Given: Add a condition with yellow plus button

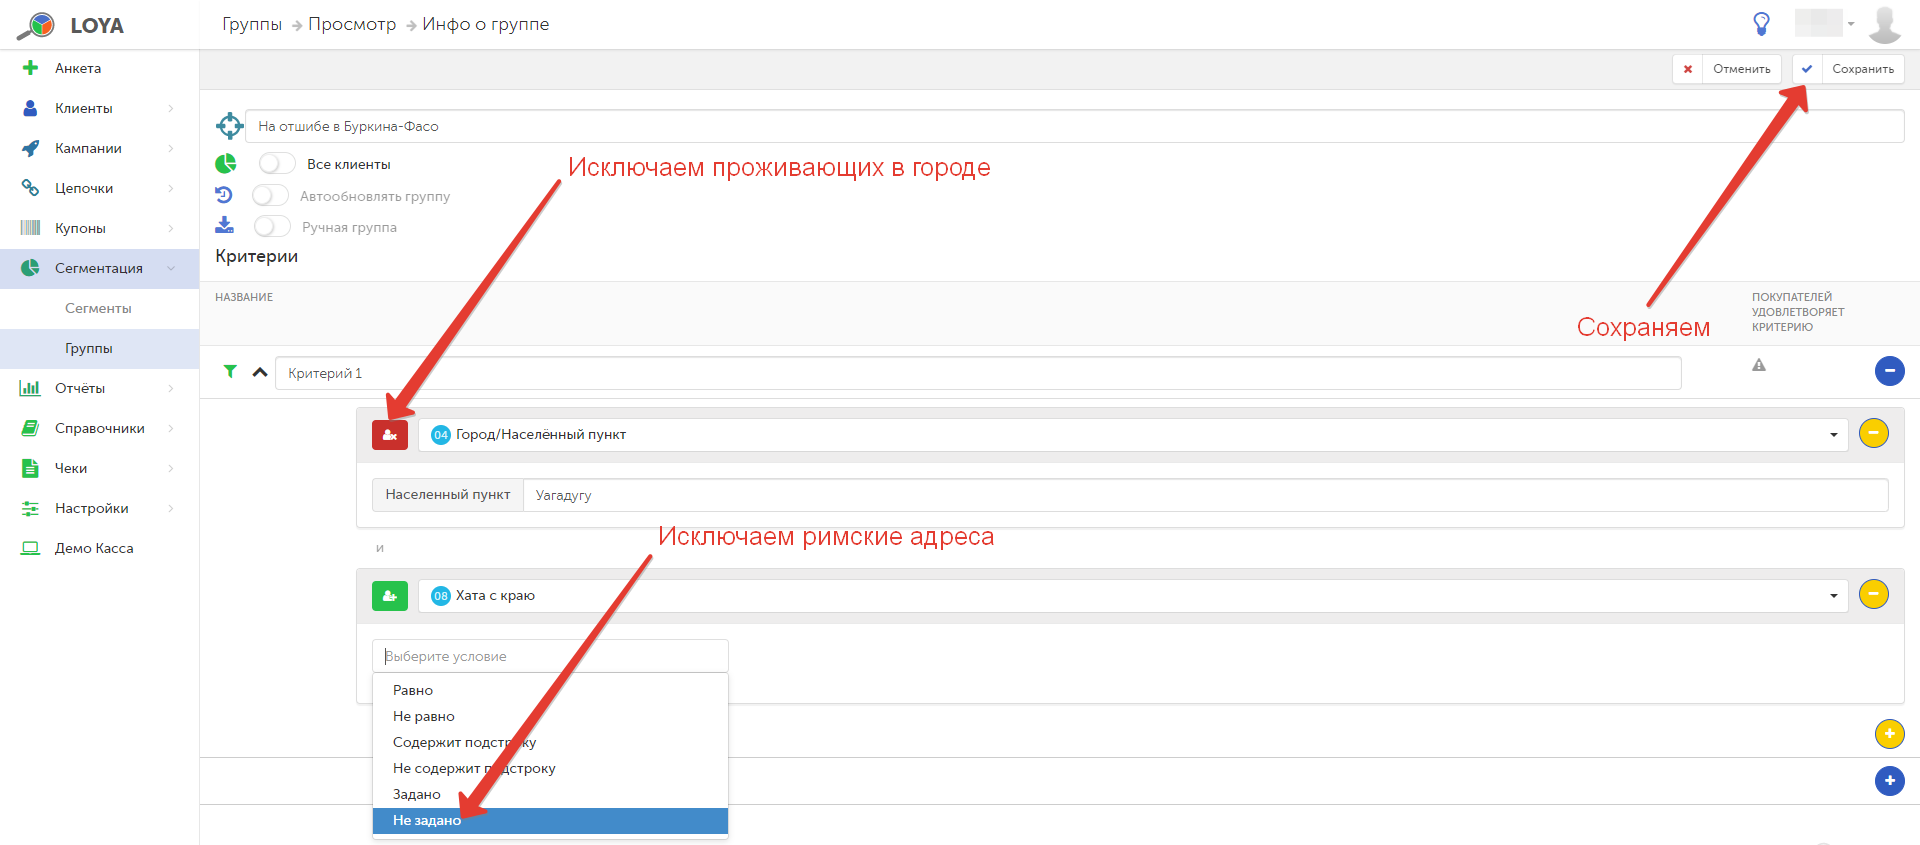Looking at the screenshot, I should click(1889, 734).
